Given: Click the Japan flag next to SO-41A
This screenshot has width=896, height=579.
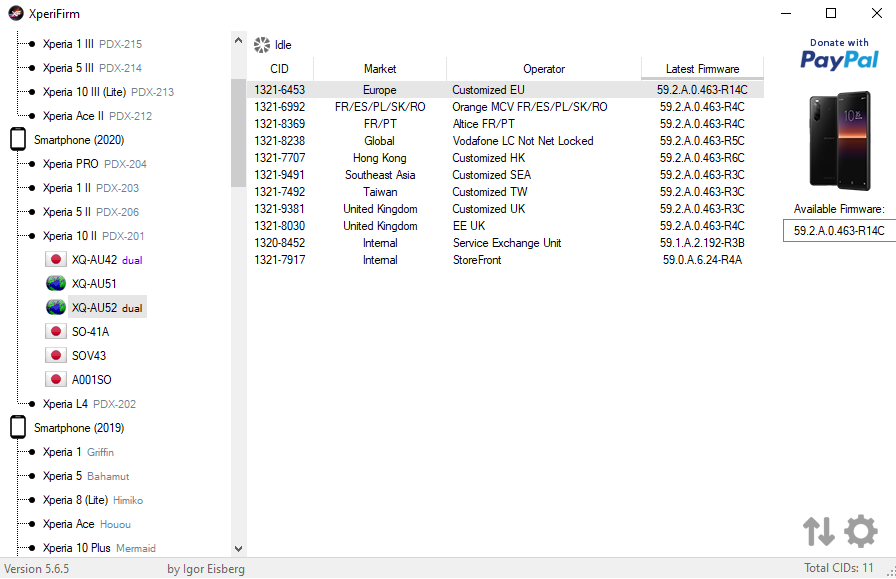Looking at the screenshot, I should (55, 332).
